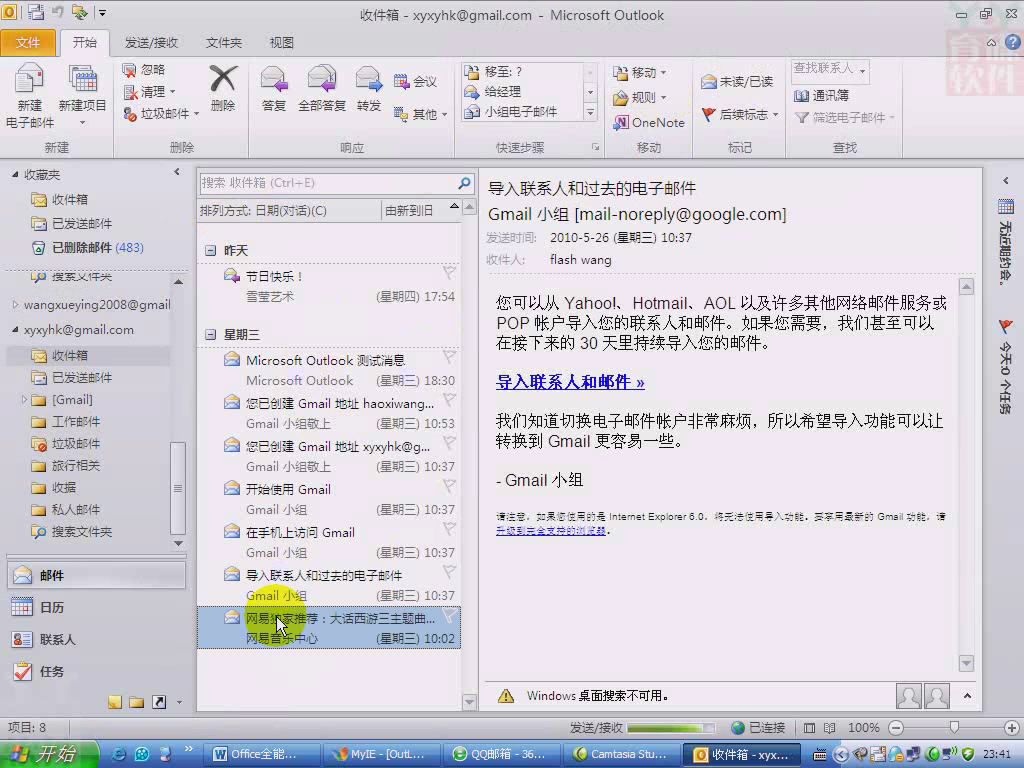Viewport: 1024px width, 768px height.
Task: Flag the 节日快乐！ message
Action: pyautogui.click(x=449, y=272)
